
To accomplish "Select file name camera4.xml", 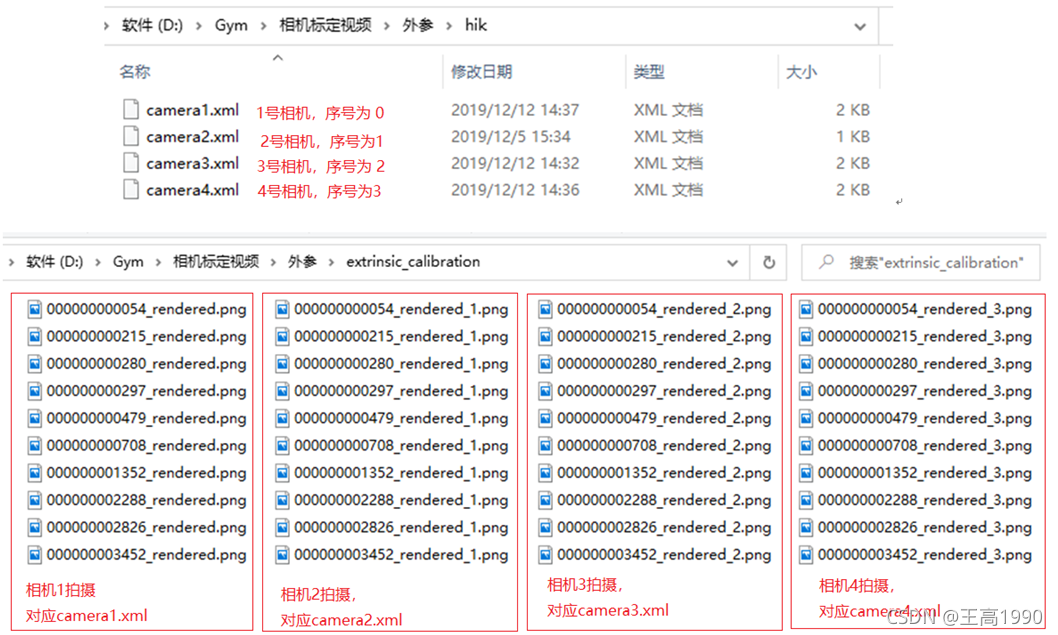I will click(192, 190).
